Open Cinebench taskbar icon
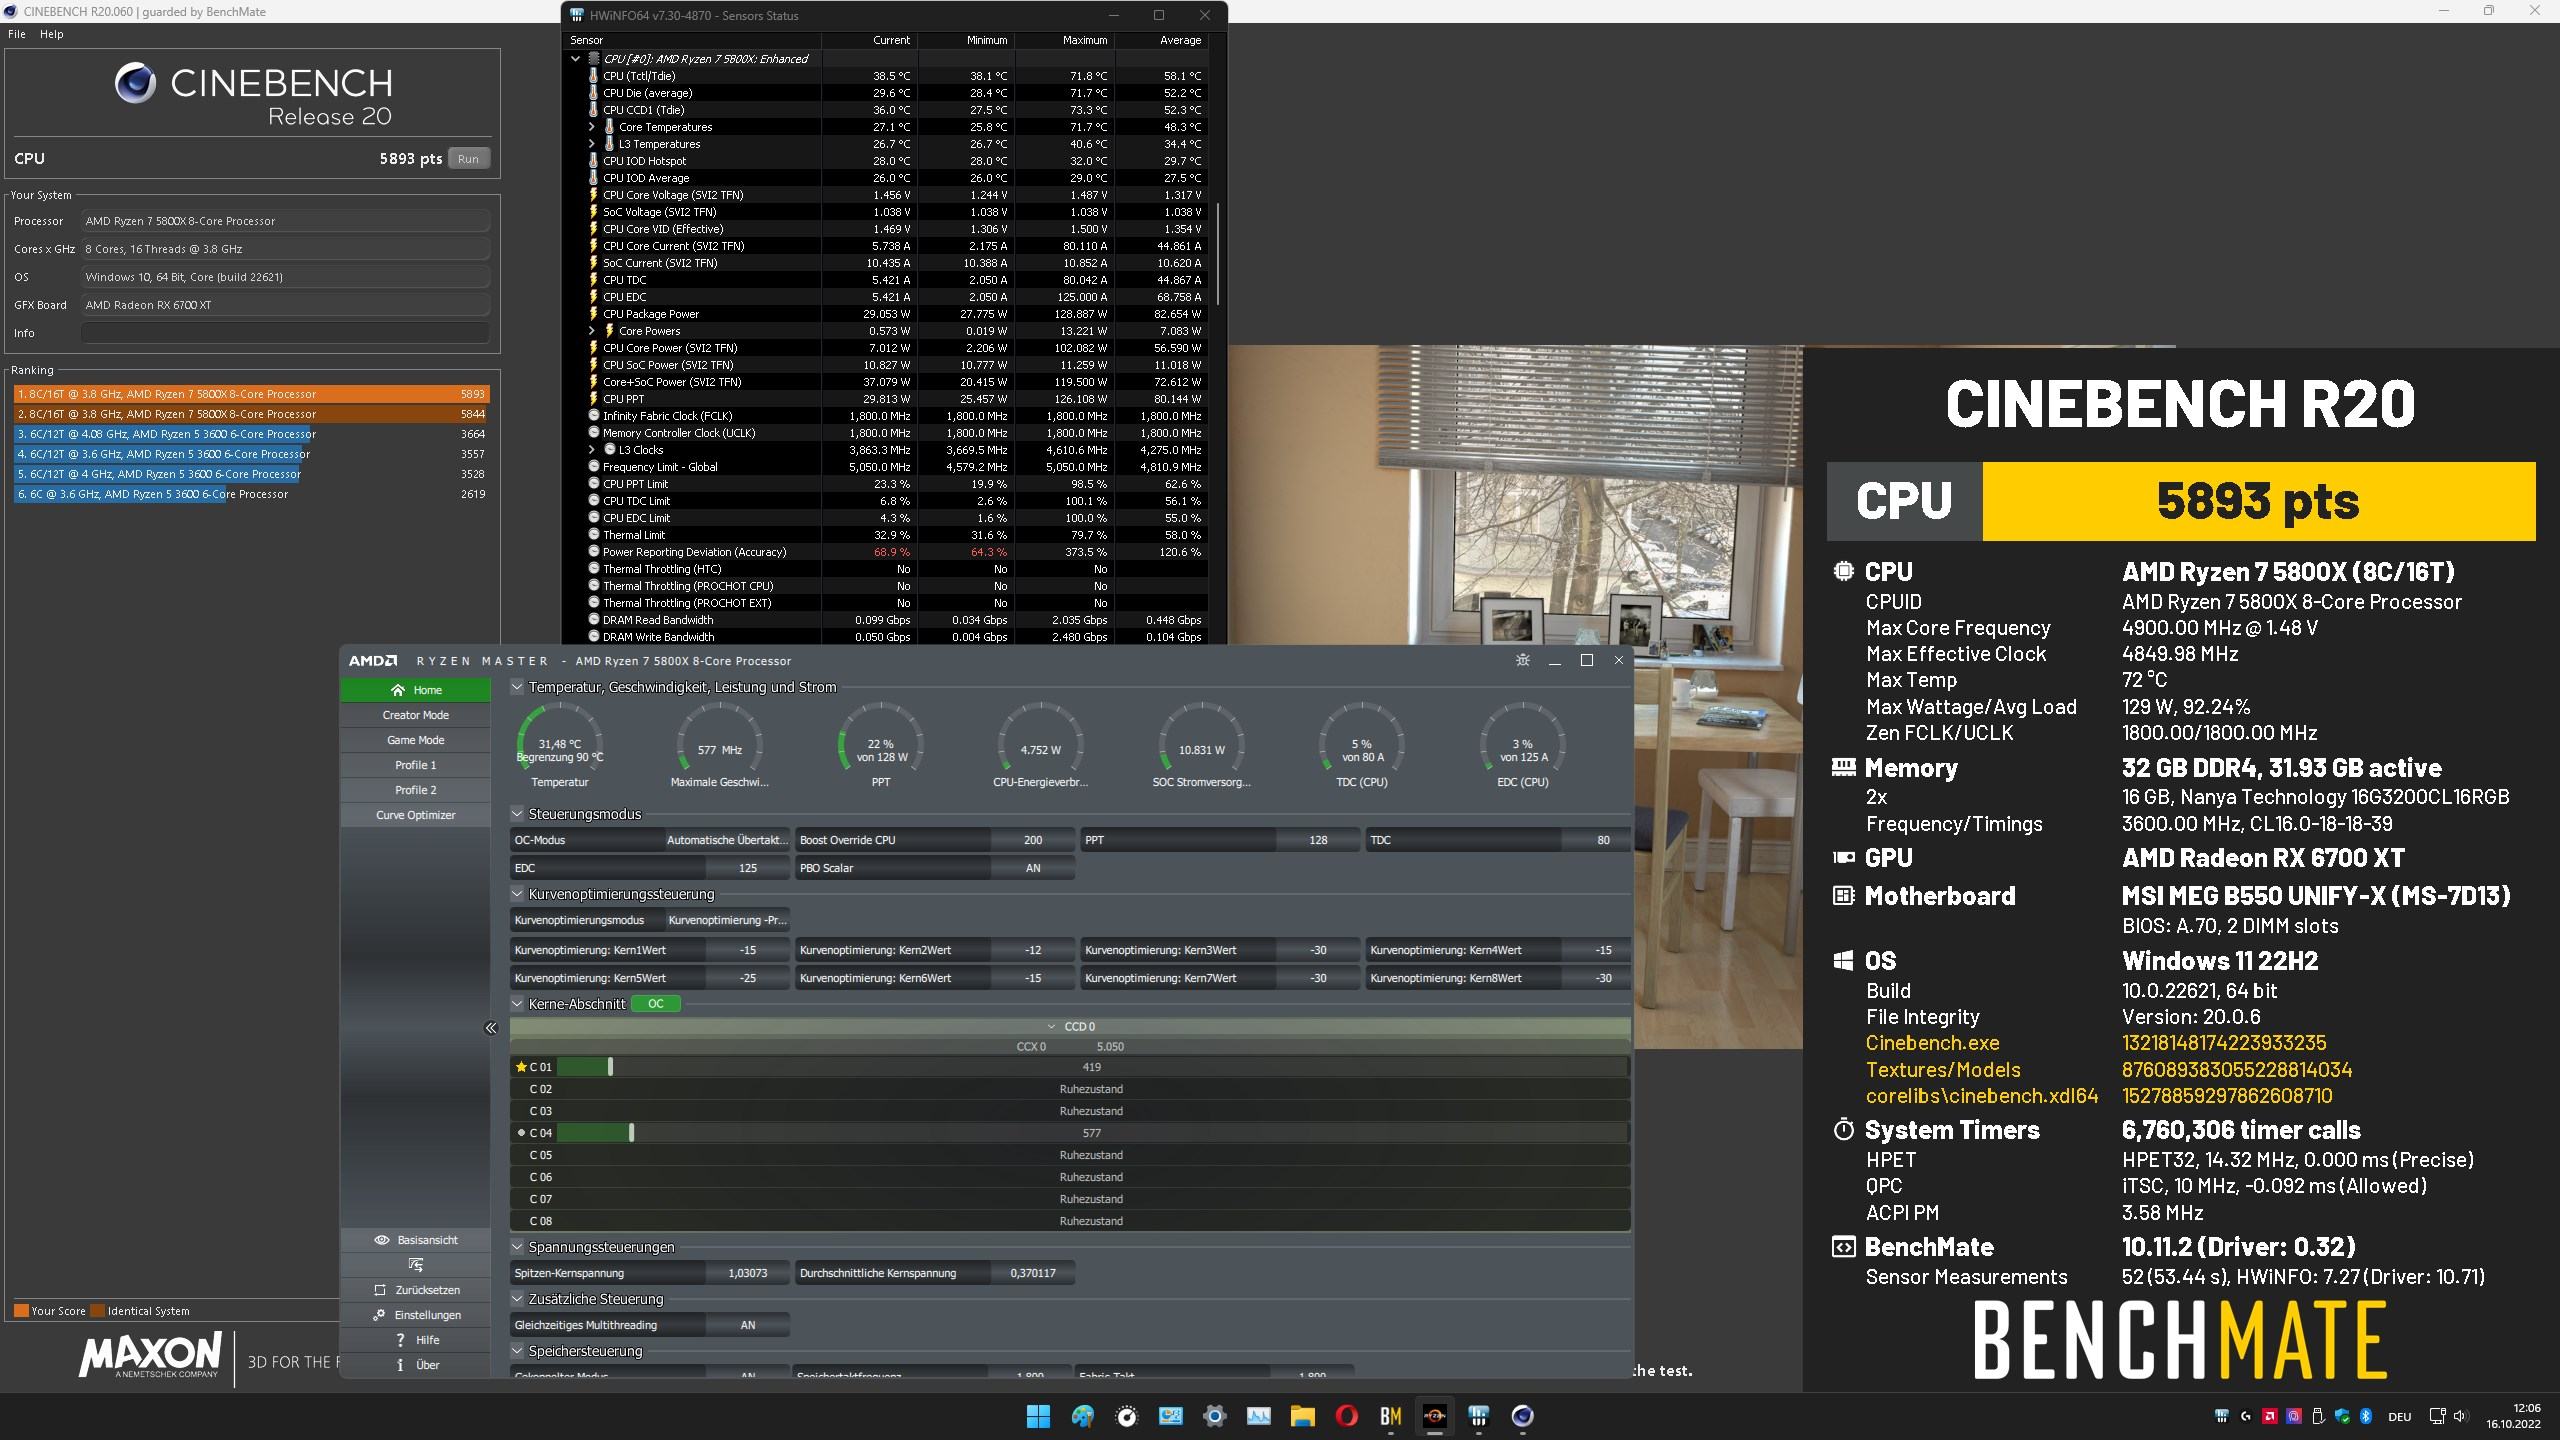 tap(1522, 1416)
